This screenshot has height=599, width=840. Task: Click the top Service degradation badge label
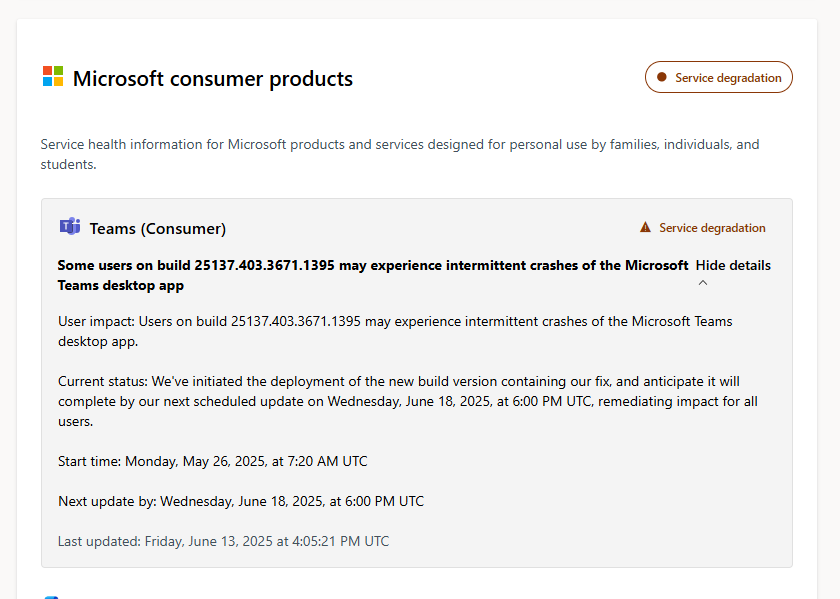727,77
